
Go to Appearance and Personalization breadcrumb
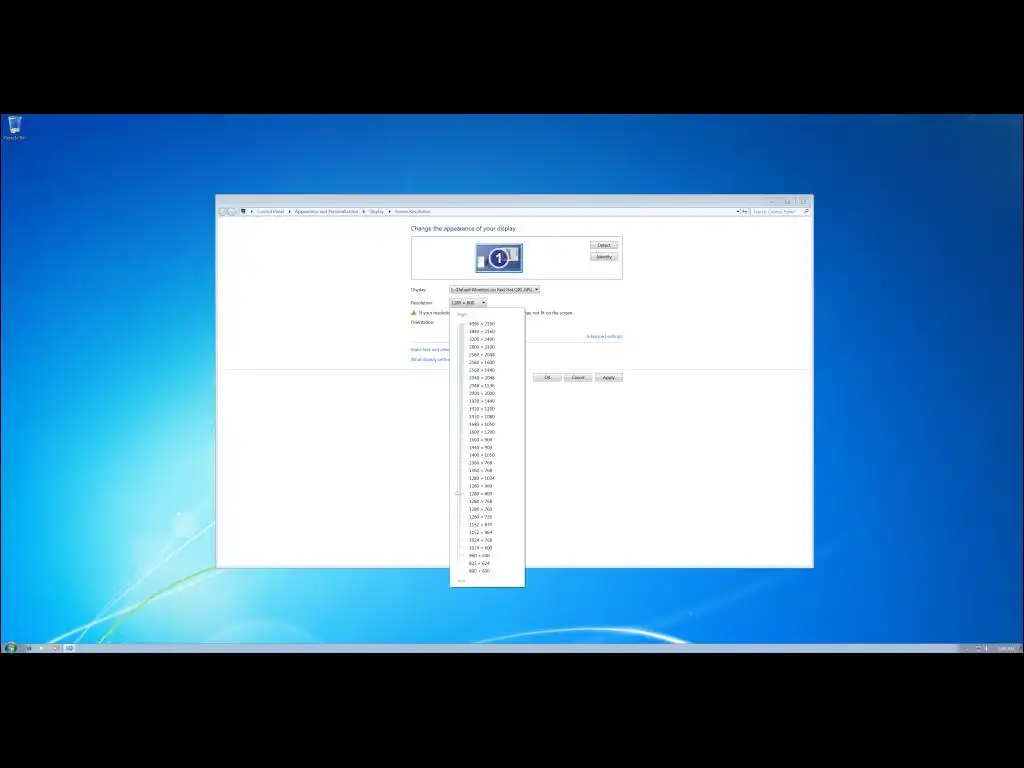(327, 212)
